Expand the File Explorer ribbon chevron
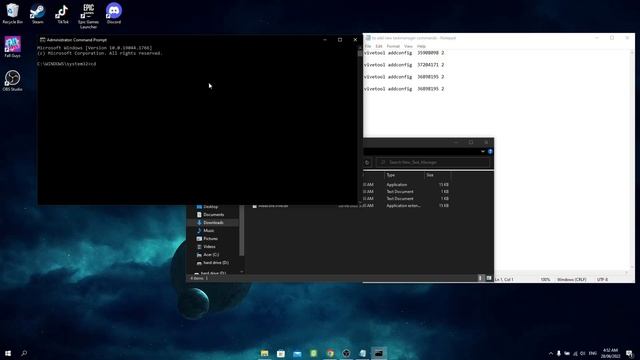Viewport: 640px width, 360px height. pyautogui.click(x=482, y=151)
